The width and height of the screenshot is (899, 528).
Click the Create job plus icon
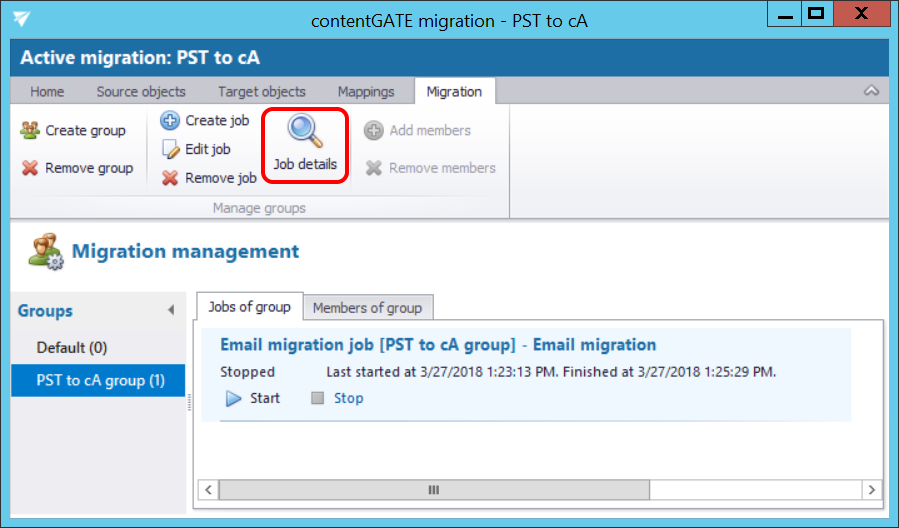tap(170, 121)
